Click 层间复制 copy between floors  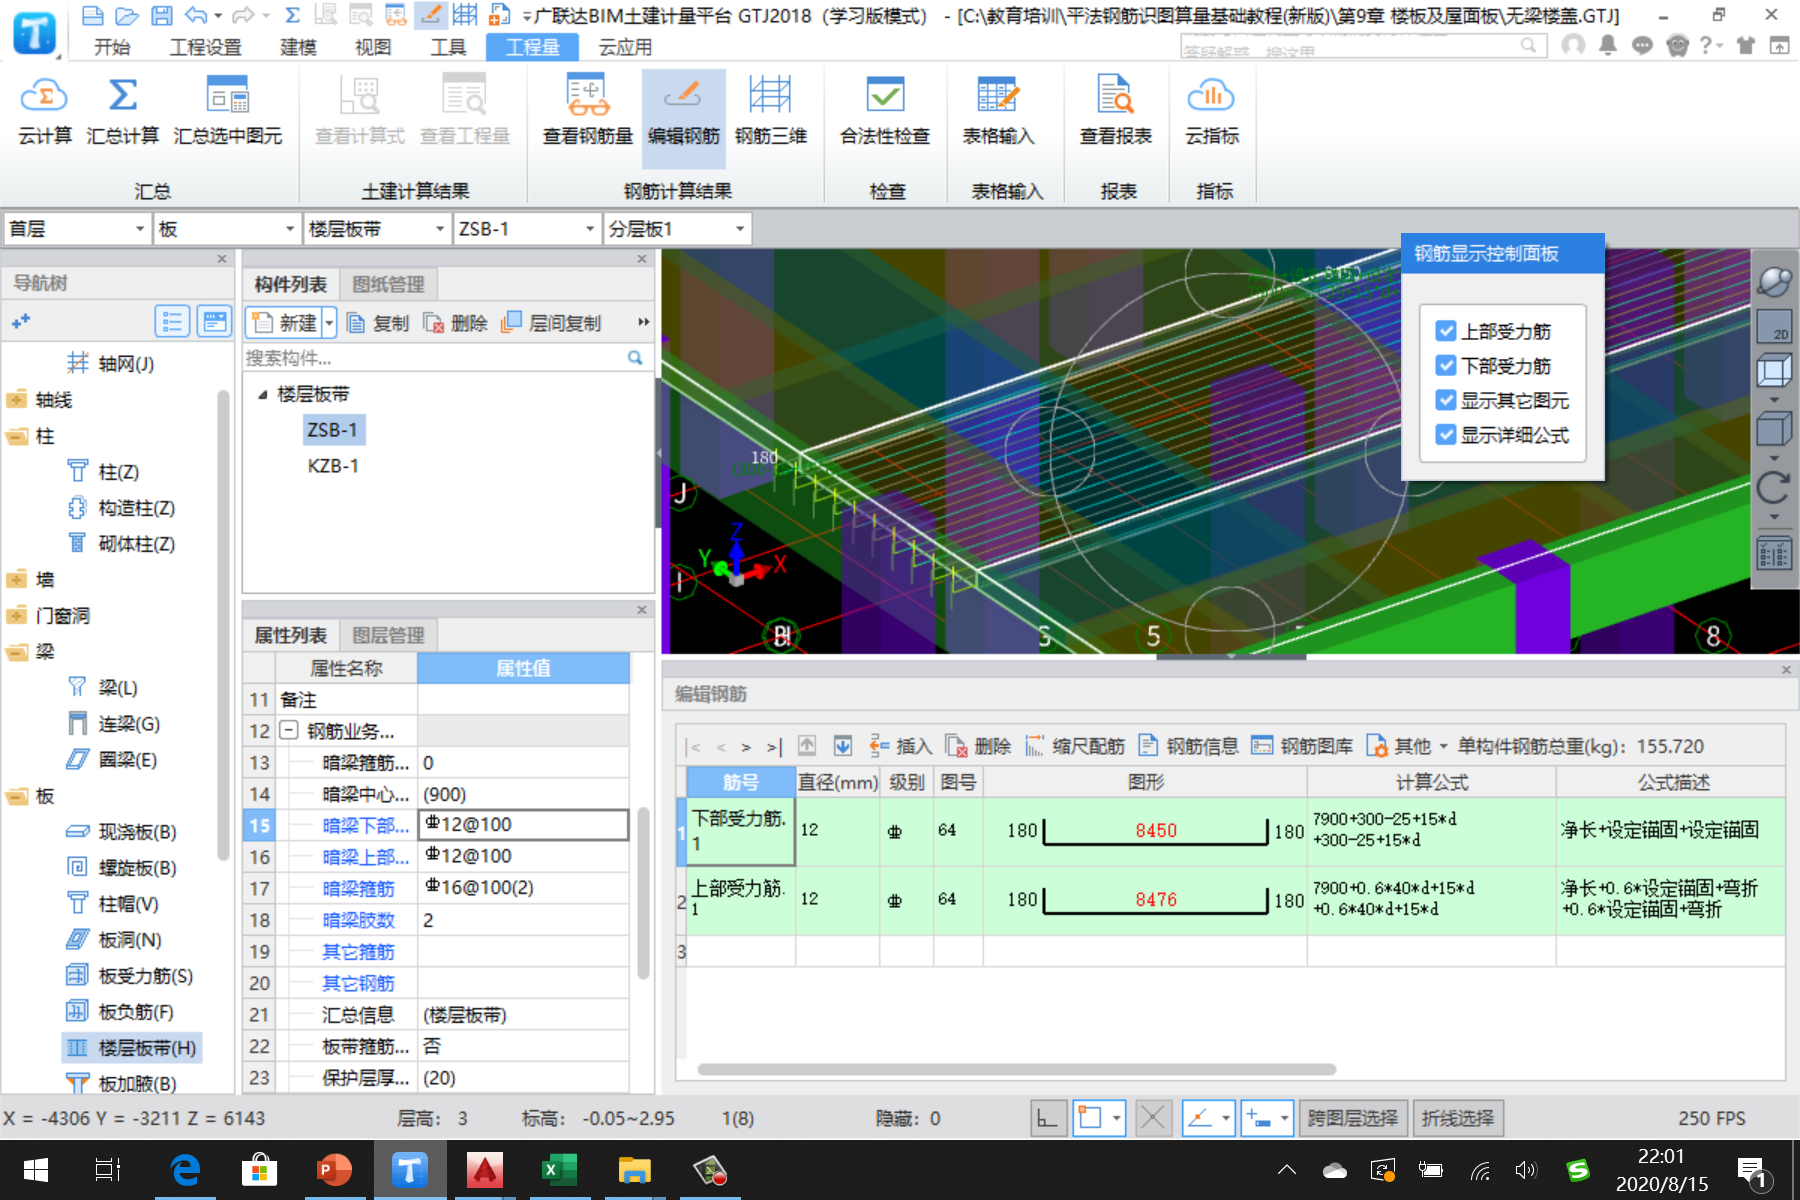tap(551, 323)
